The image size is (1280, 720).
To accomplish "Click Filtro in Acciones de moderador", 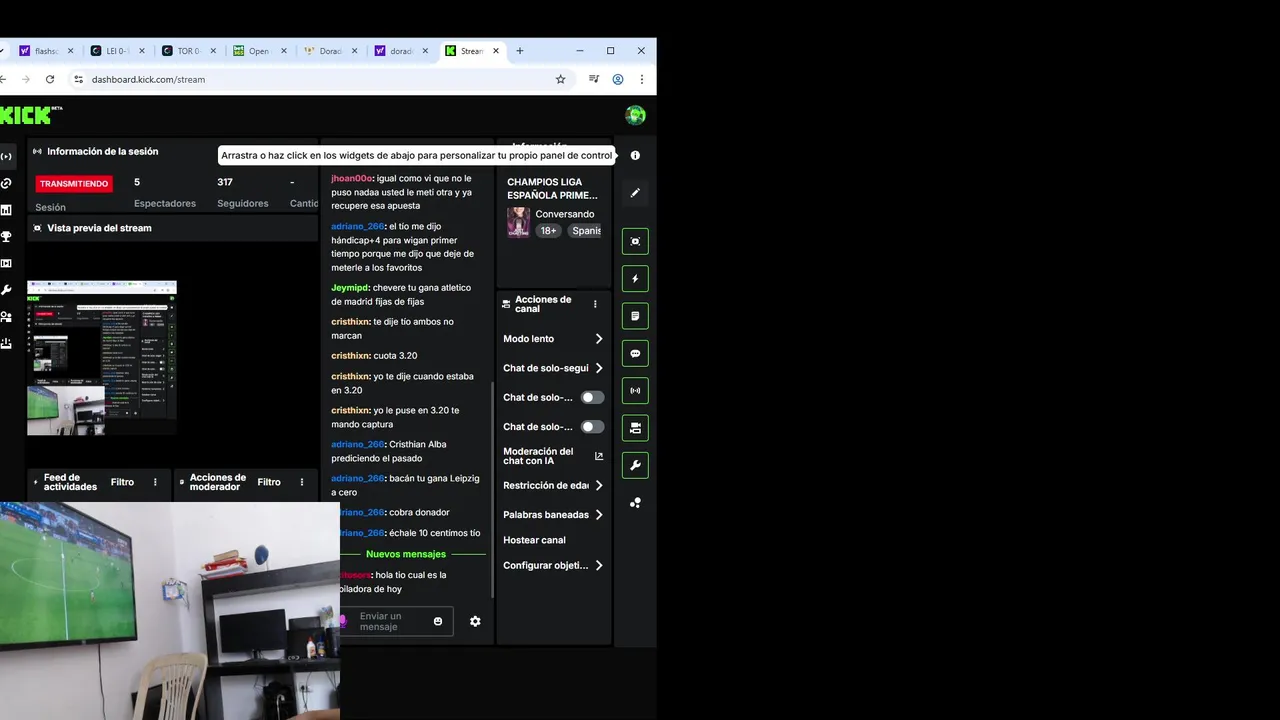I will (x=269, y=482).
